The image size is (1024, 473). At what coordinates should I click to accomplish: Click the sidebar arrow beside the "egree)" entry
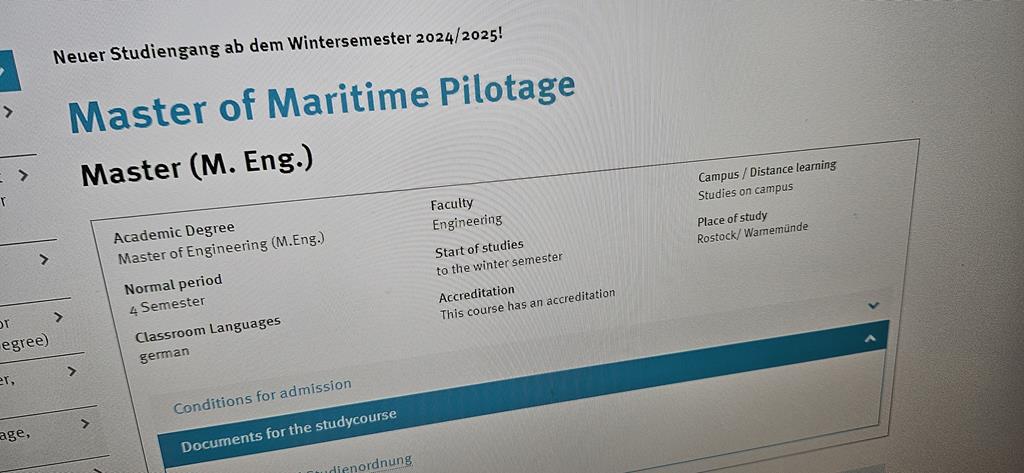coord(59,317)
